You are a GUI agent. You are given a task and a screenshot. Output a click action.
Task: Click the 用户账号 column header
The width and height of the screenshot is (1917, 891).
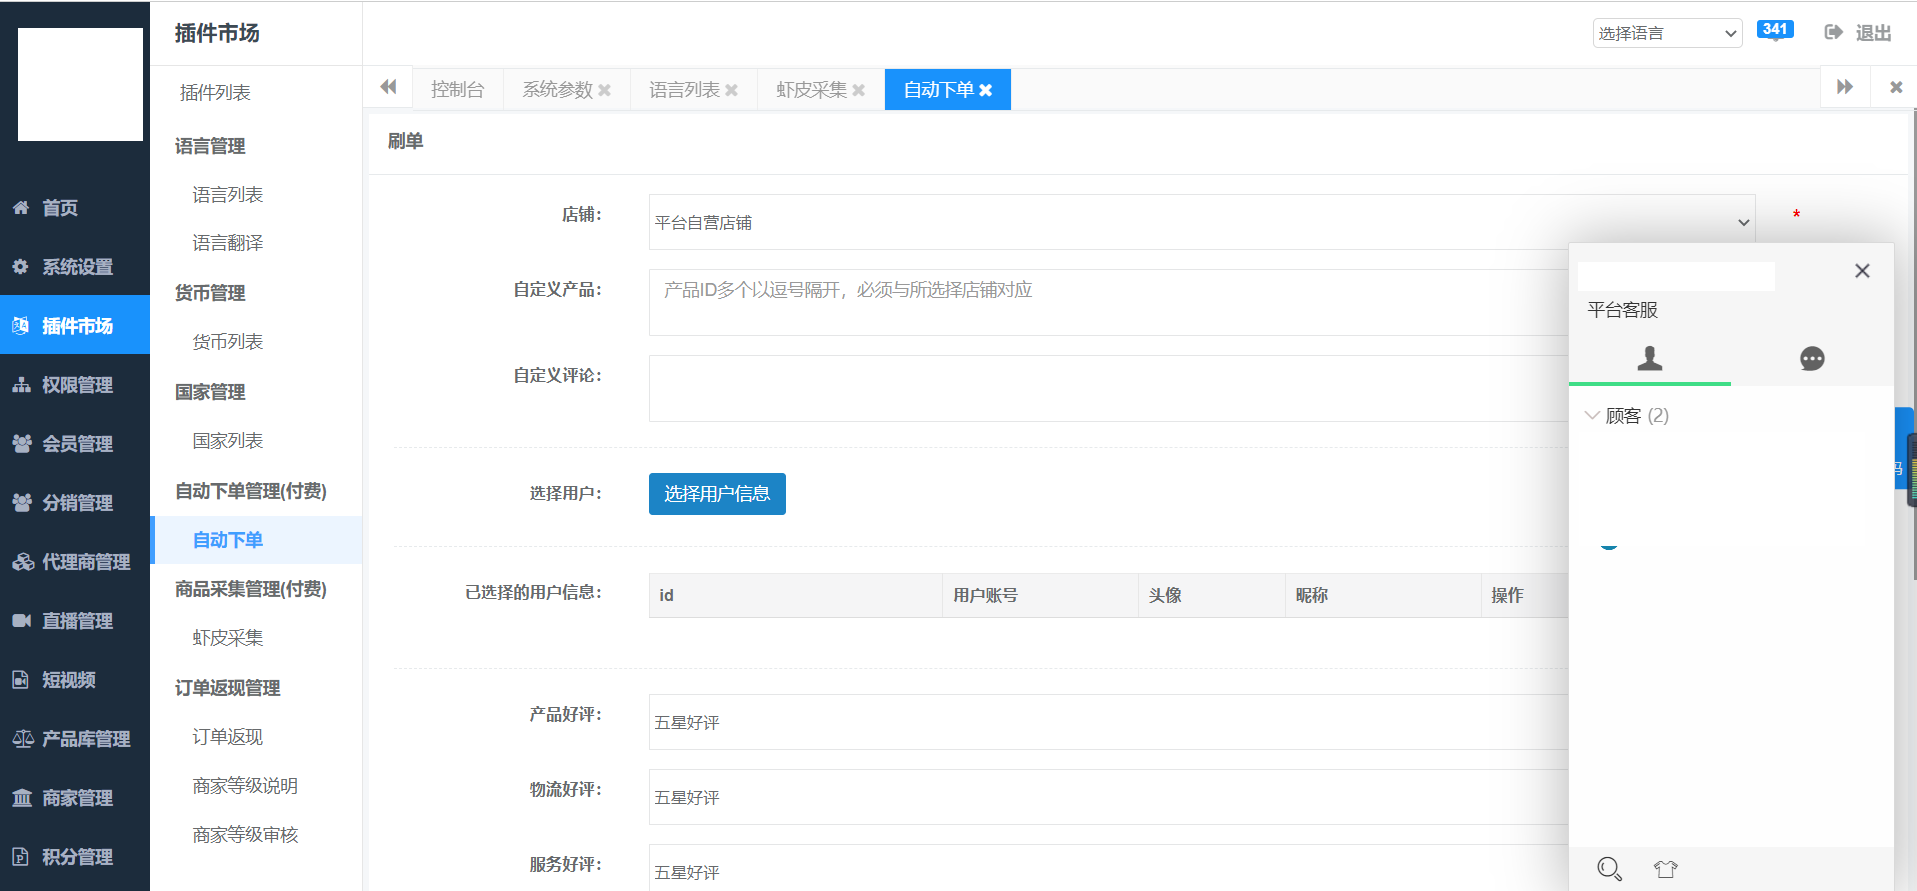pos(1040,595)
